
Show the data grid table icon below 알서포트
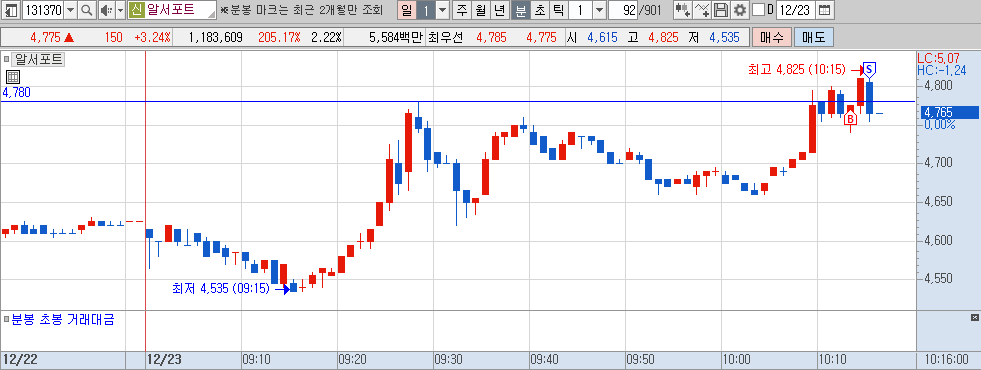coord(13,77)
